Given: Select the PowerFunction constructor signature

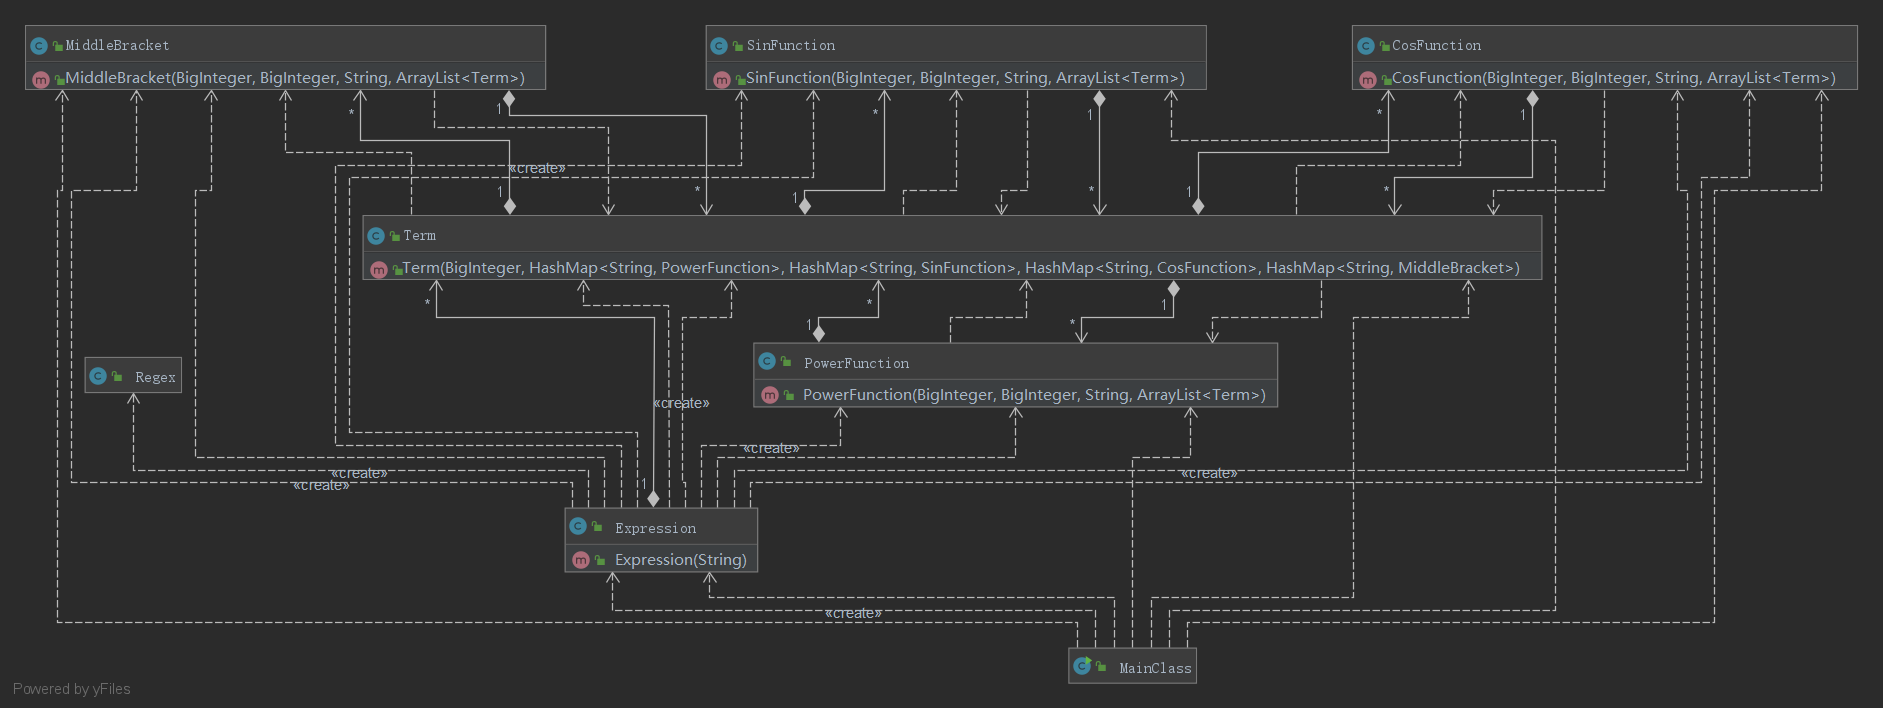Looking at the screenshot, I should 1034,395.
